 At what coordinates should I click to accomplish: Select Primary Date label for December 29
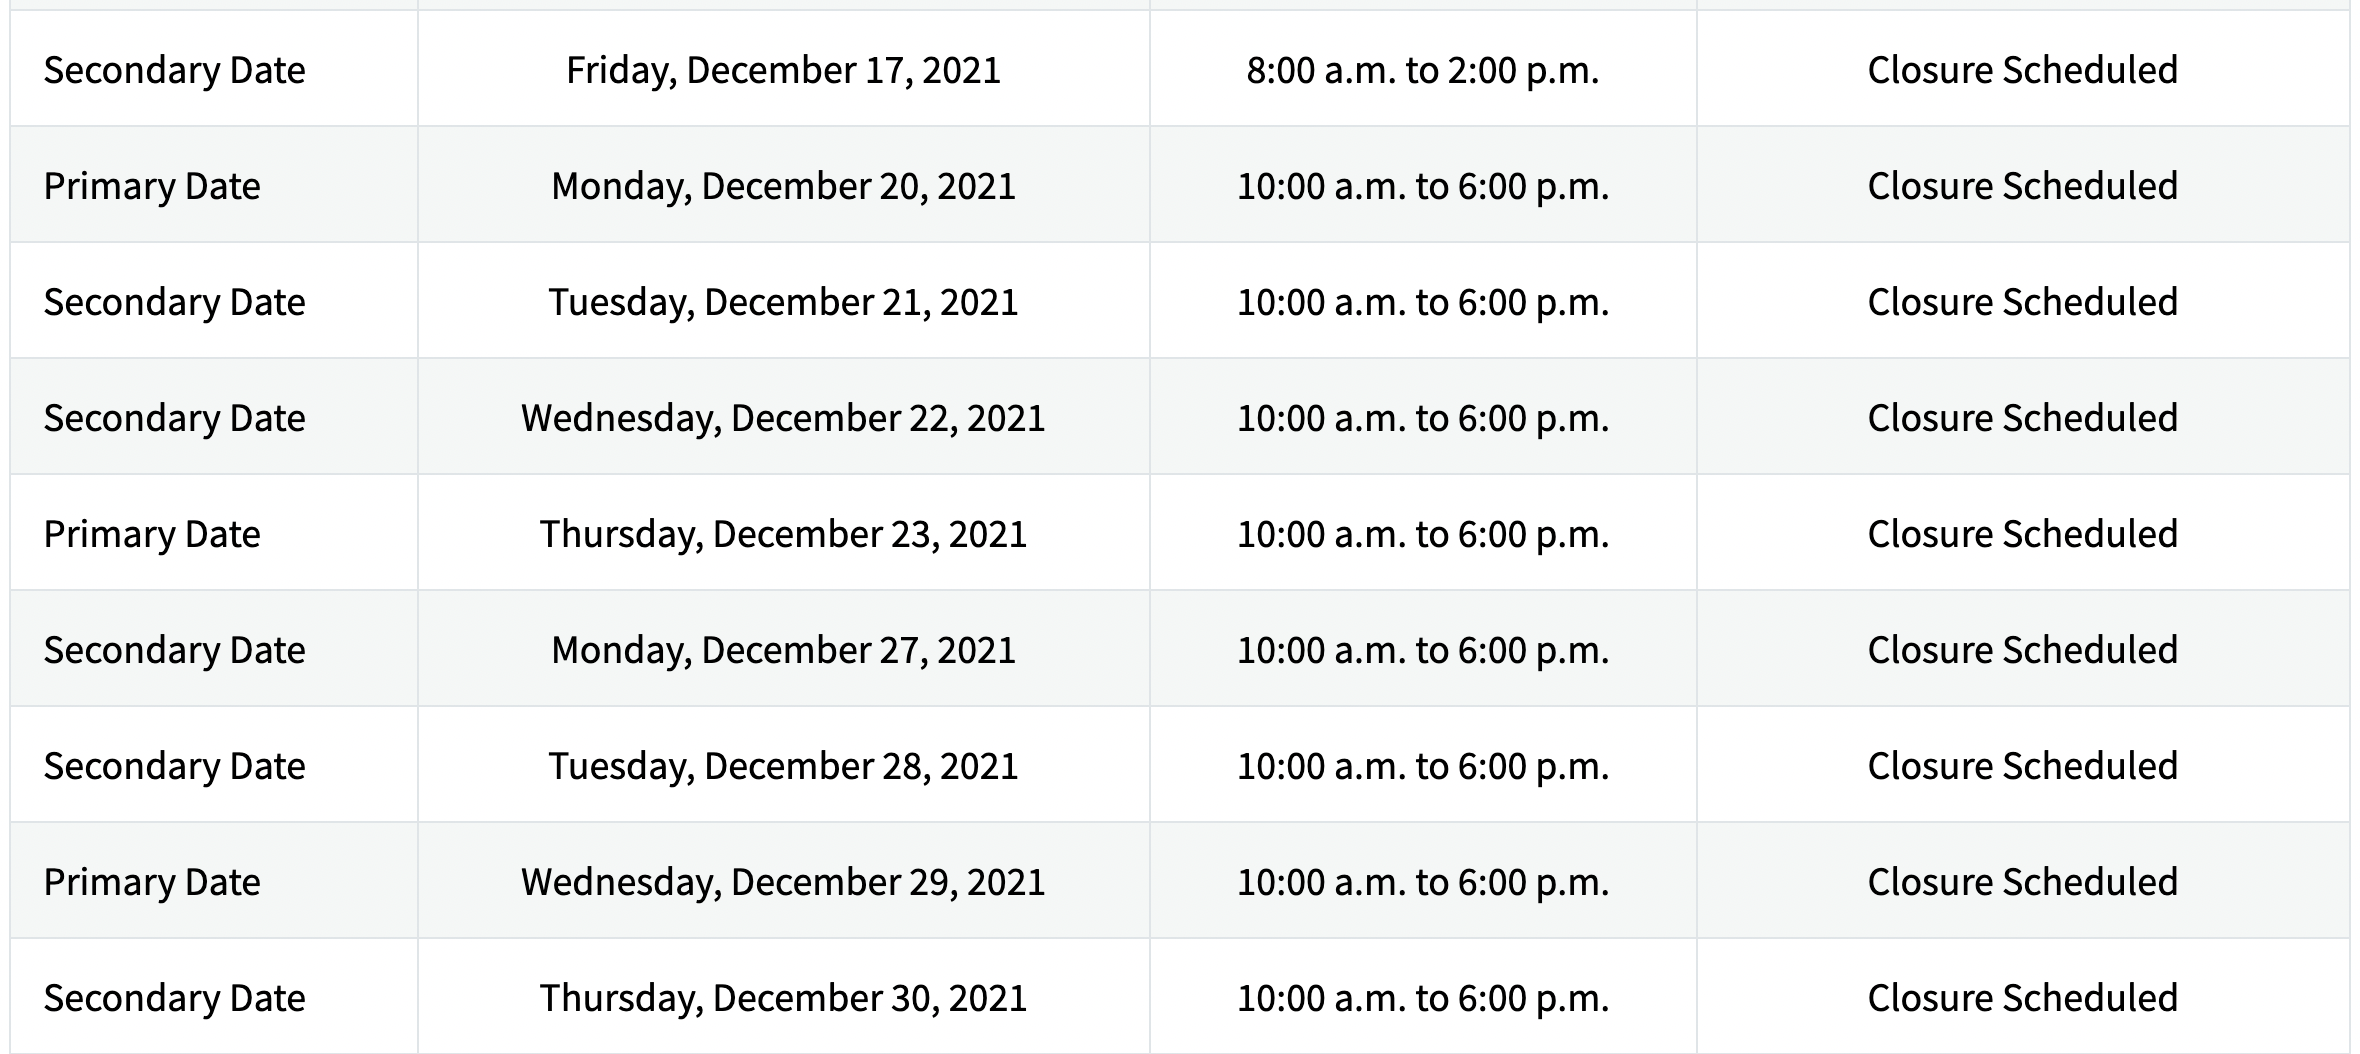152,882
